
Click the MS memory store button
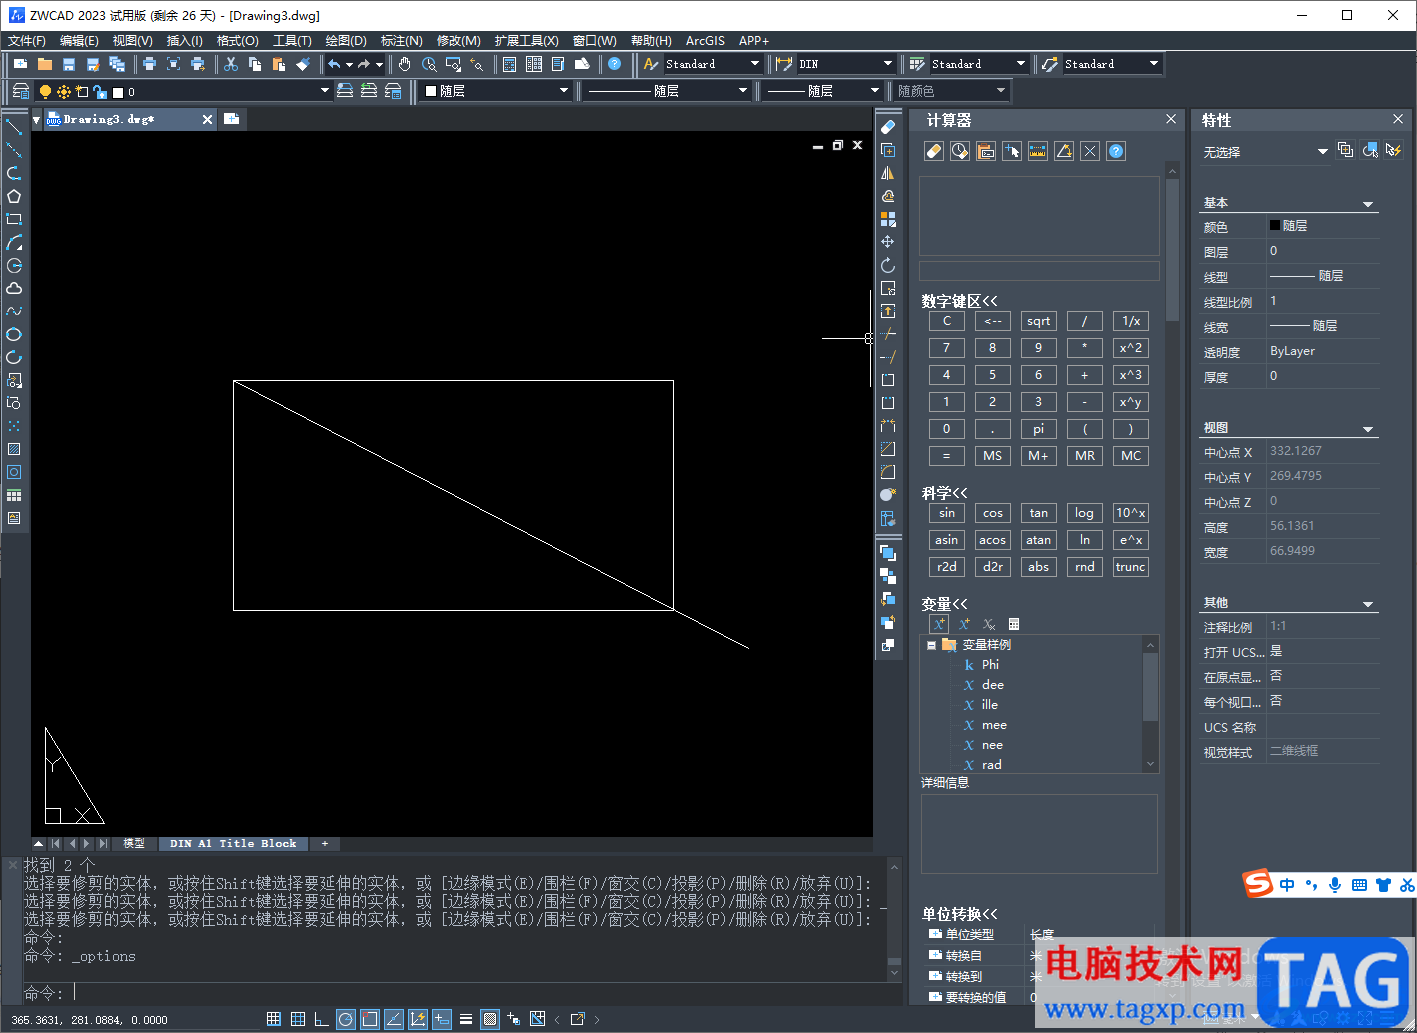[992, 456]
